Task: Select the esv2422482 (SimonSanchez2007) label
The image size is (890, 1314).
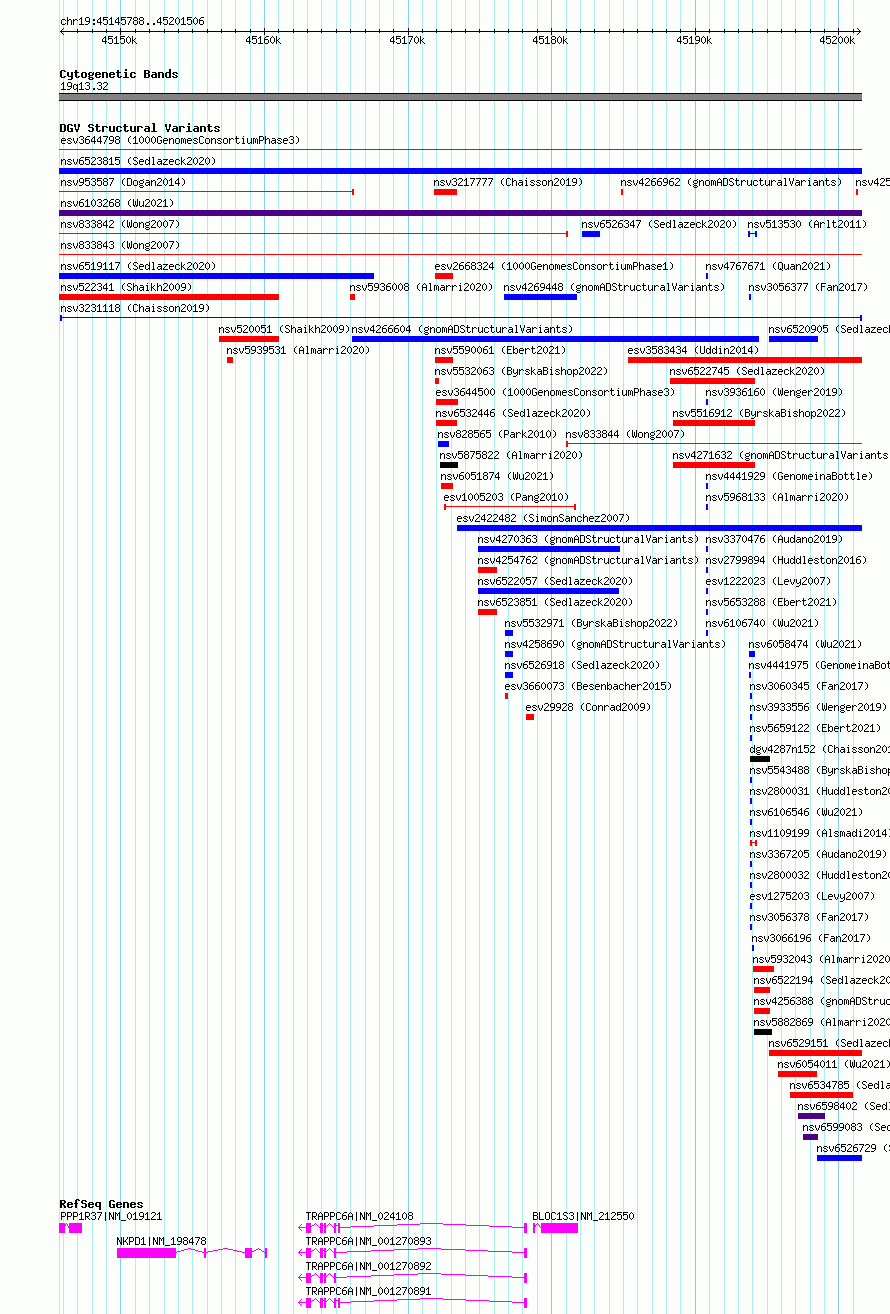Action: click(543, 518)
